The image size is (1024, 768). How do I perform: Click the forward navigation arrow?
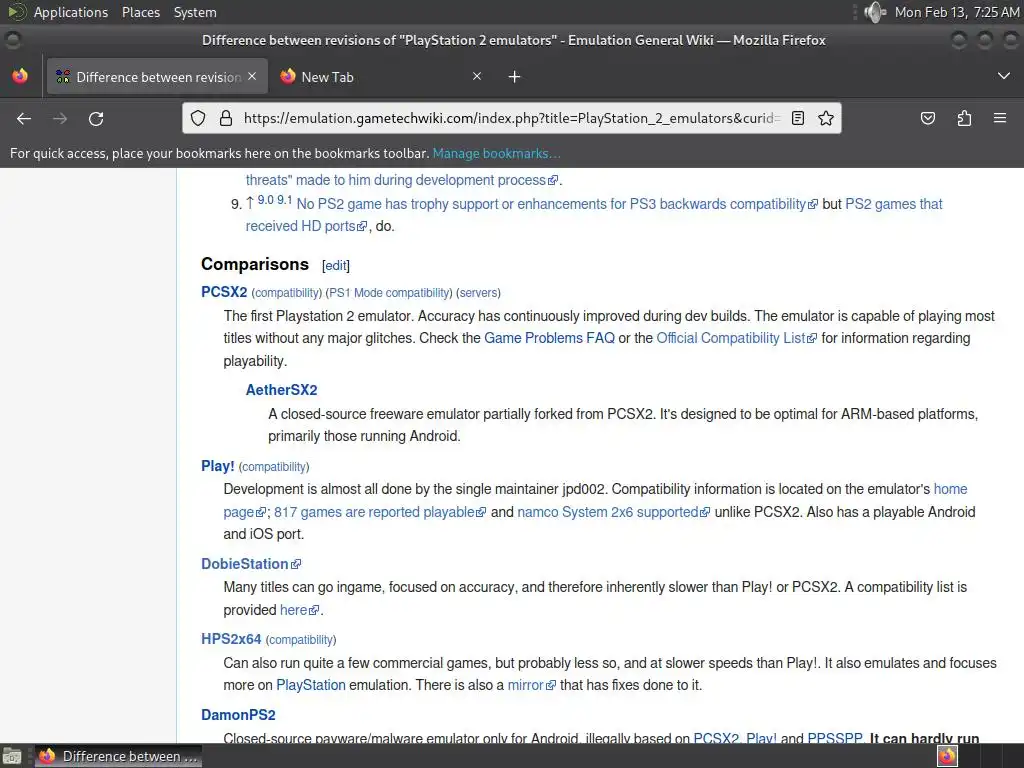click(60, 118)
